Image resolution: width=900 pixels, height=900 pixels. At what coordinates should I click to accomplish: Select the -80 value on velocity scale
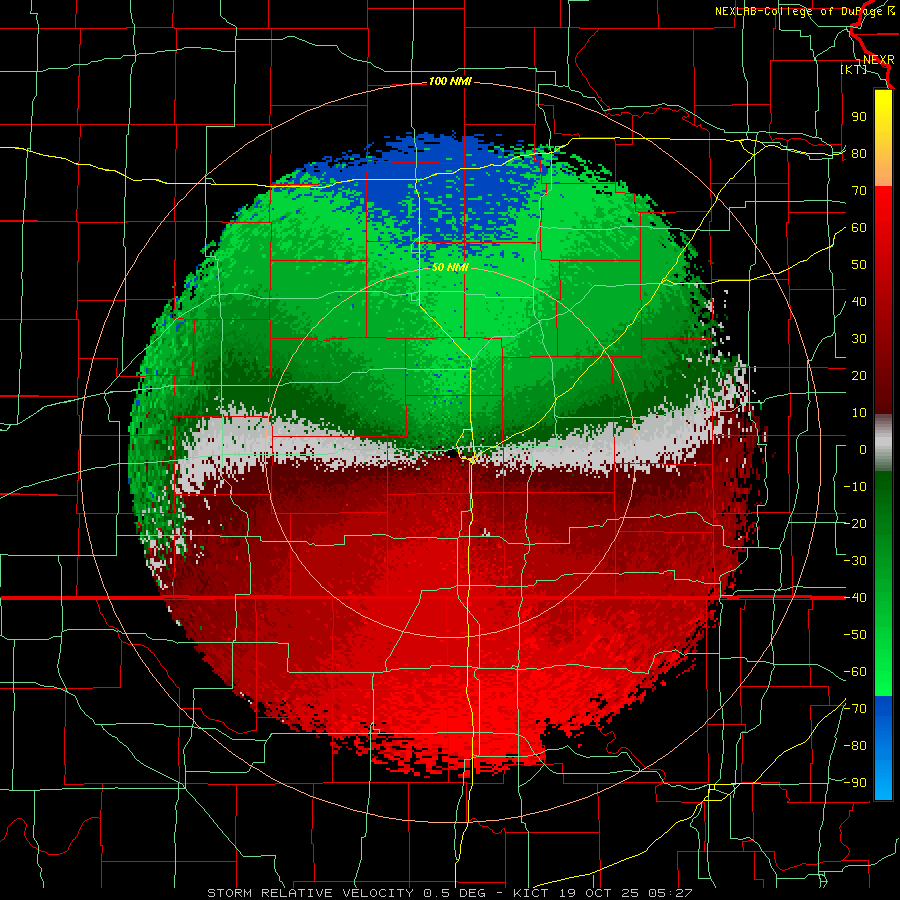(x=855, y=746)
